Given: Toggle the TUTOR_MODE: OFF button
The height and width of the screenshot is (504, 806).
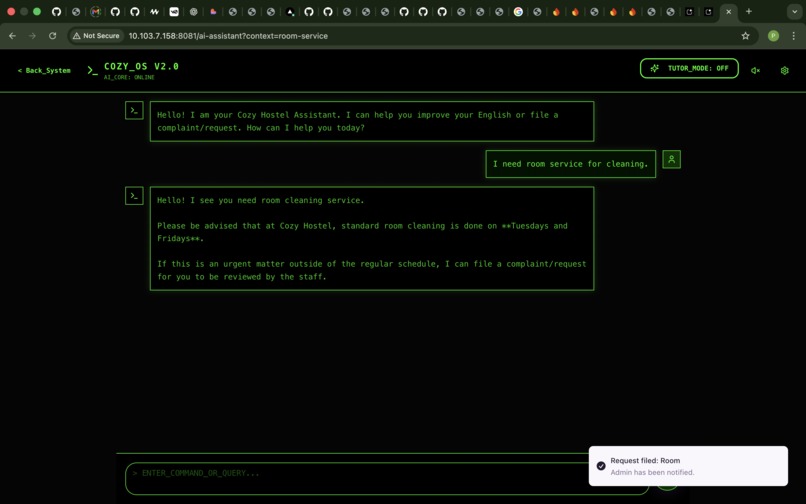Looking at the screenshot, I should pyautogui.click(x=689, y=68).
